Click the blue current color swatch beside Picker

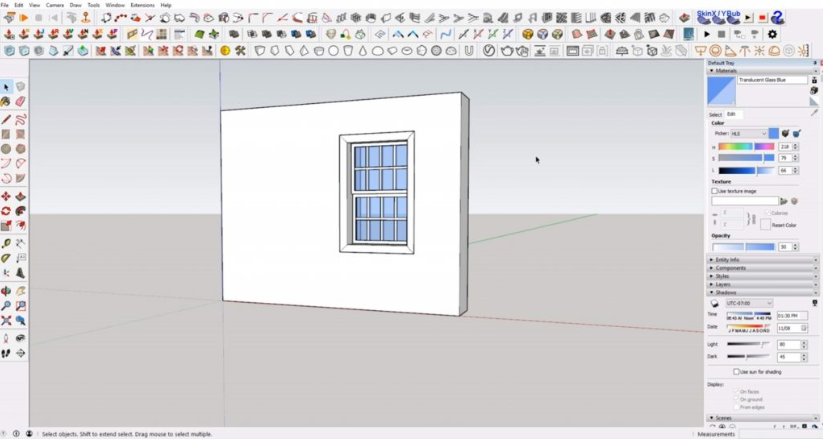pos(774,133)
